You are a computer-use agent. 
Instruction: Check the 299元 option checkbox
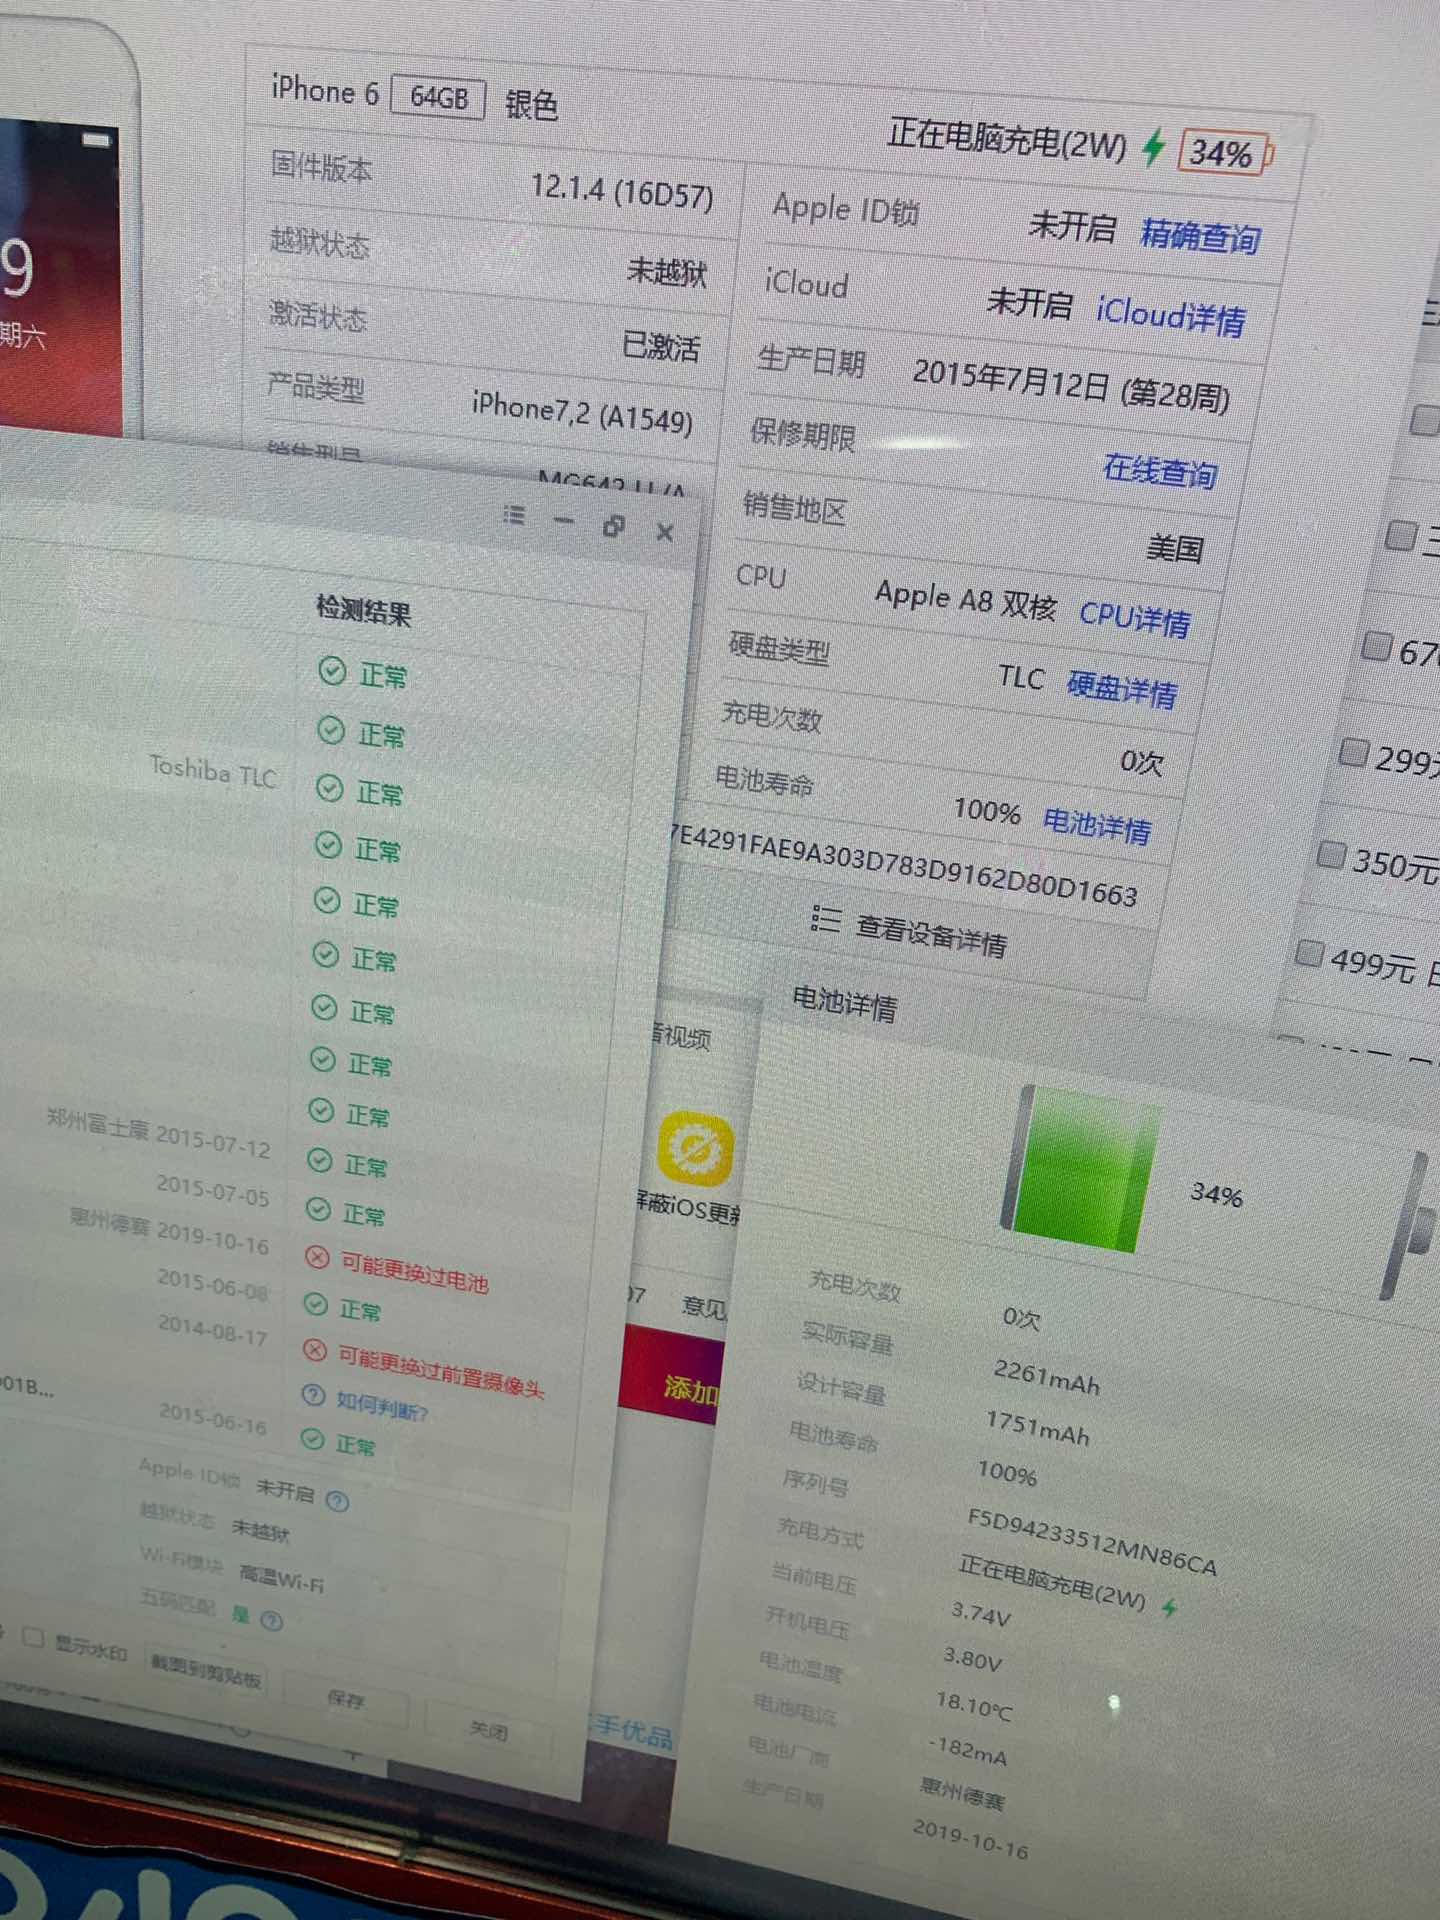(x=1353, y=752)
